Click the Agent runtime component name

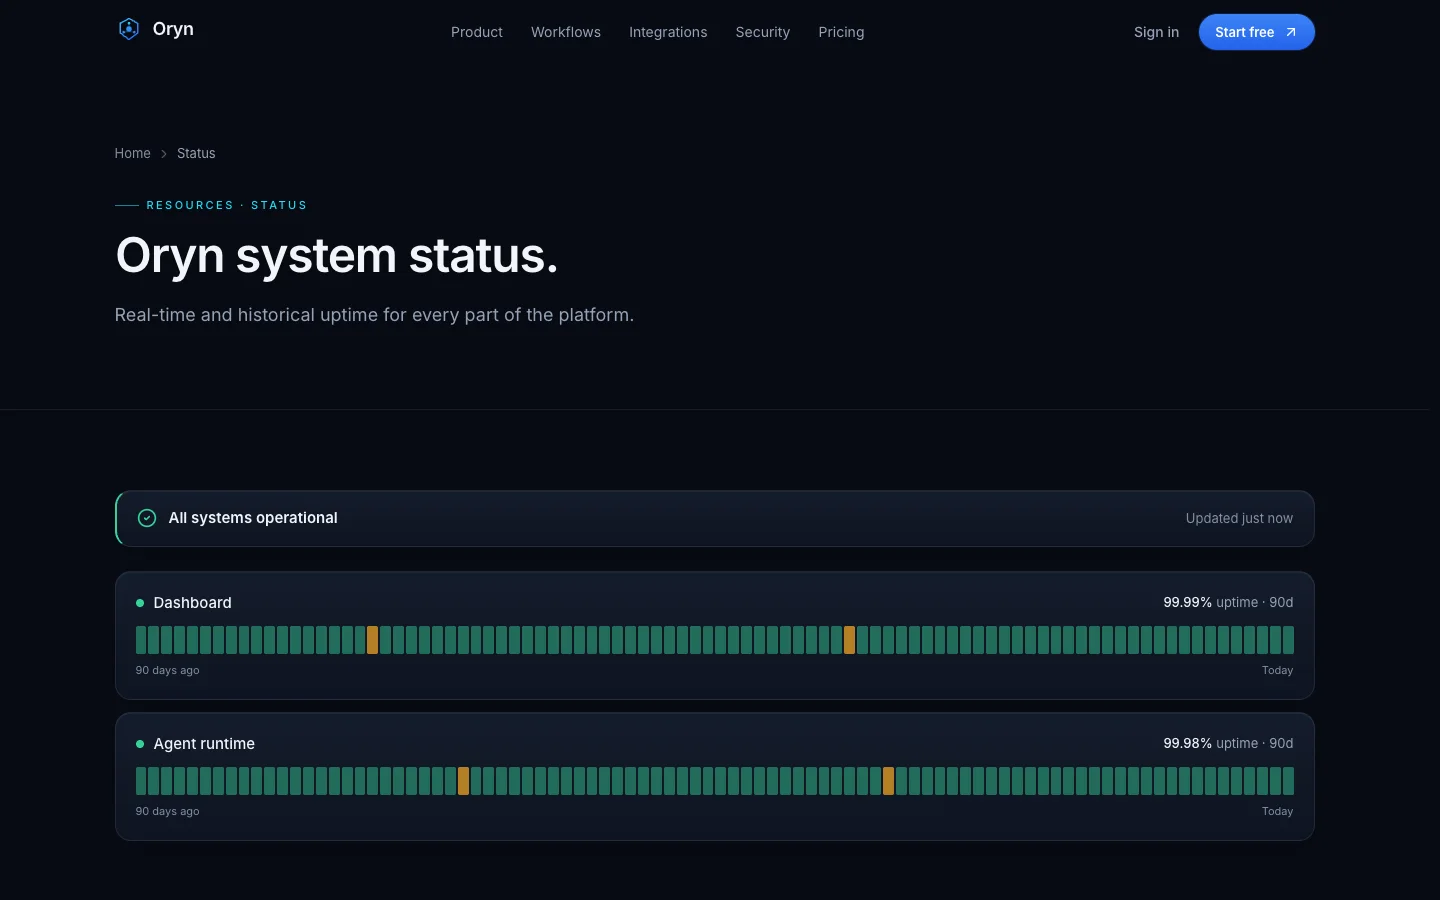click(x=204, y=744)
